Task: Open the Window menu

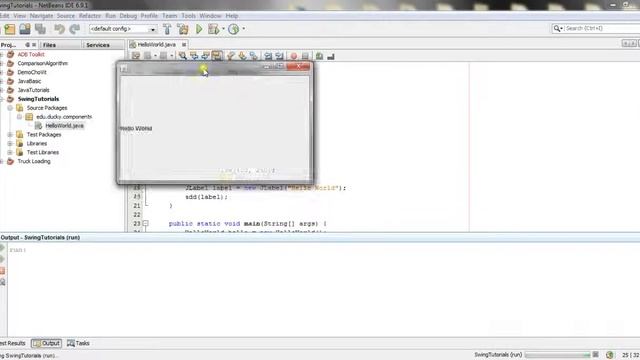Action: [210, 16]
